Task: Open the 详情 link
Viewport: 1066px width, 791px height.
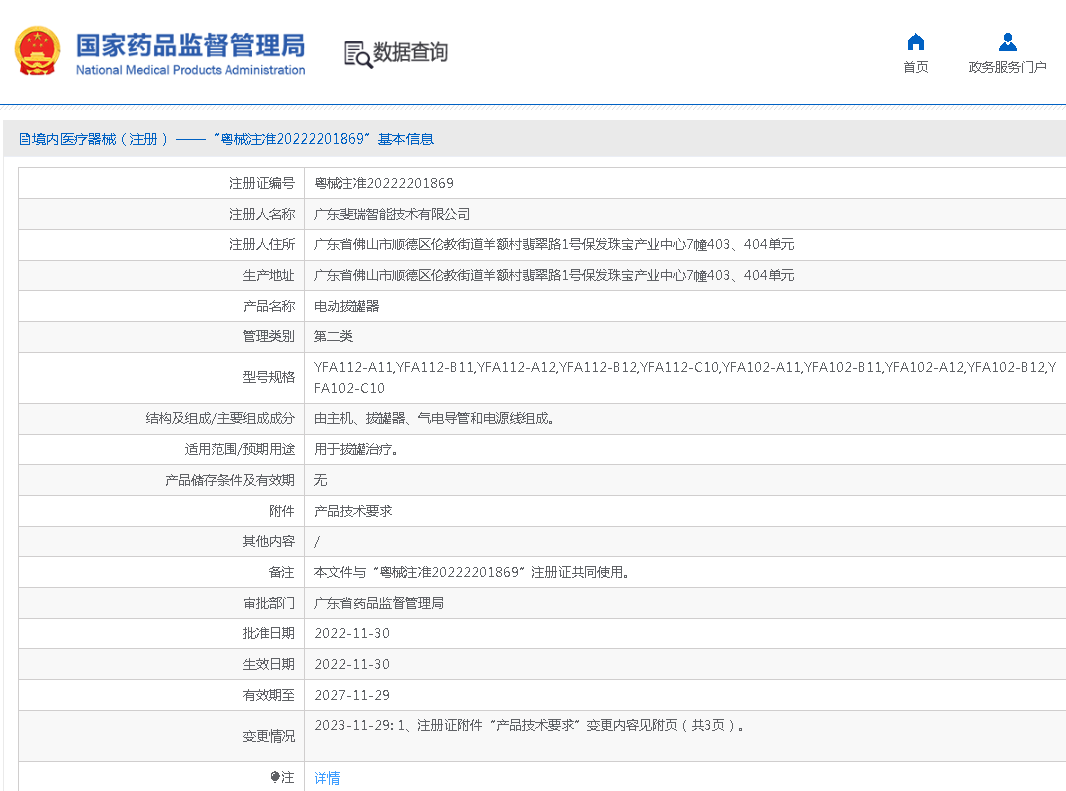Action: pyautogui.click(x=327, y=778)
